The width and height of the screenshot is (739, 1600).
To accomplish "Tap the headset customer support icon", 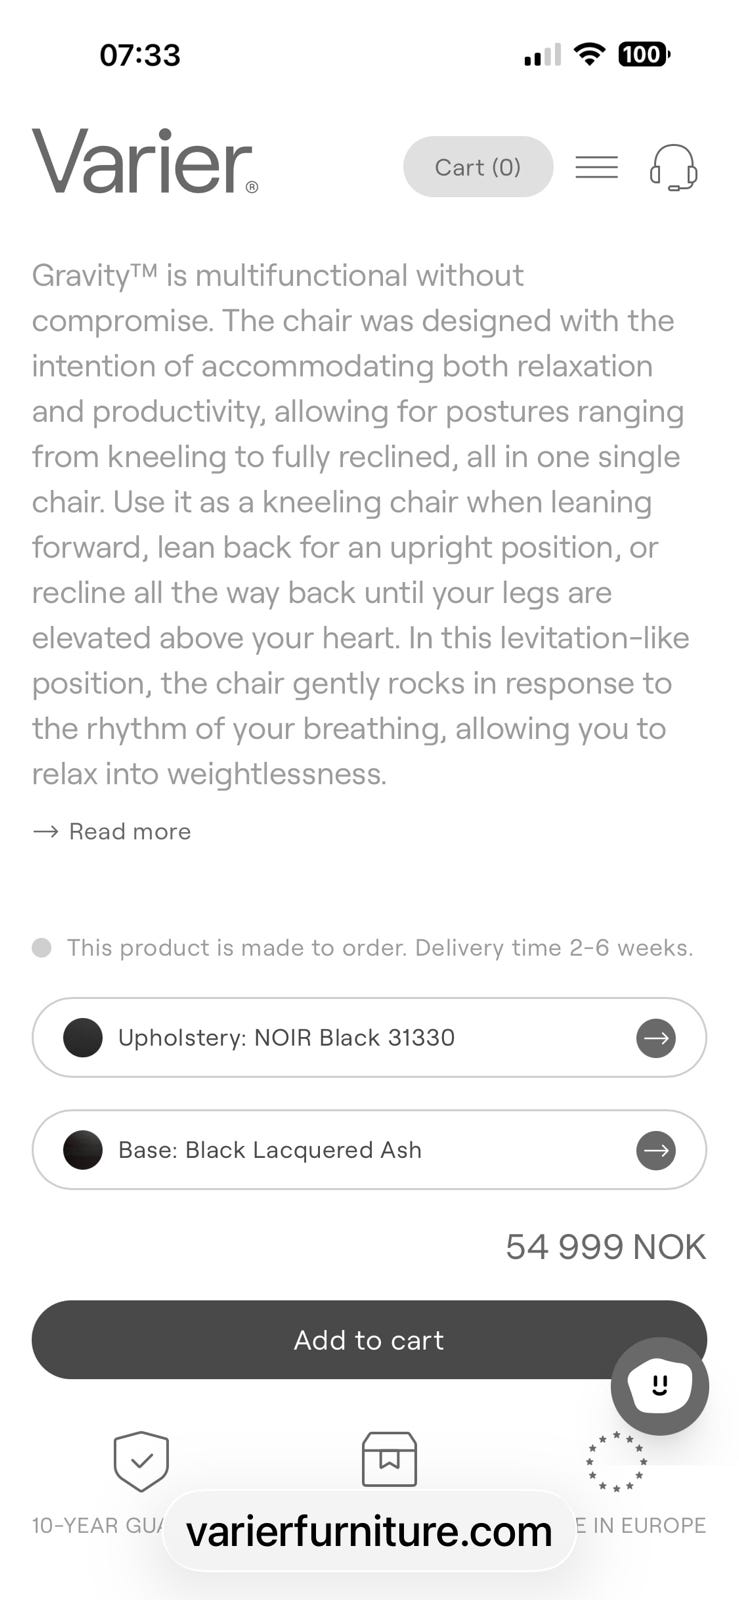I will 673,167.
